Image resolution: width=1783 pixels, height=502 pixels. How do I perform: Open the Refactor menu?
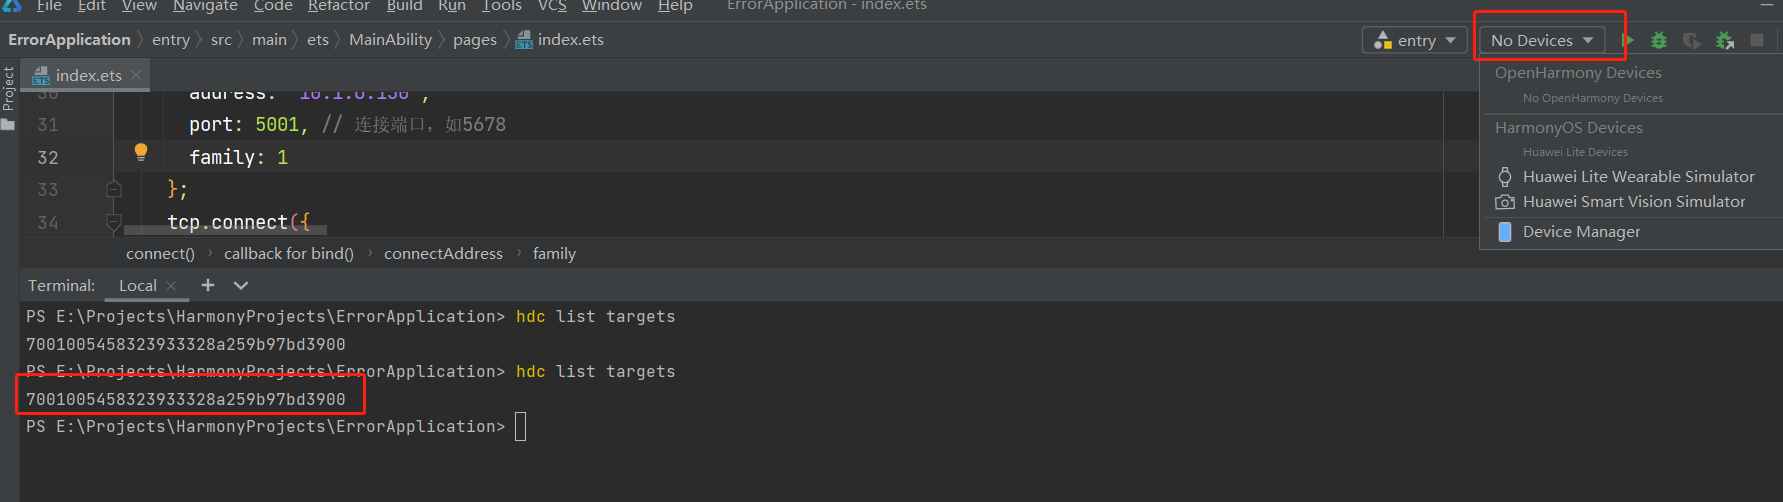[x=338, y=6]
